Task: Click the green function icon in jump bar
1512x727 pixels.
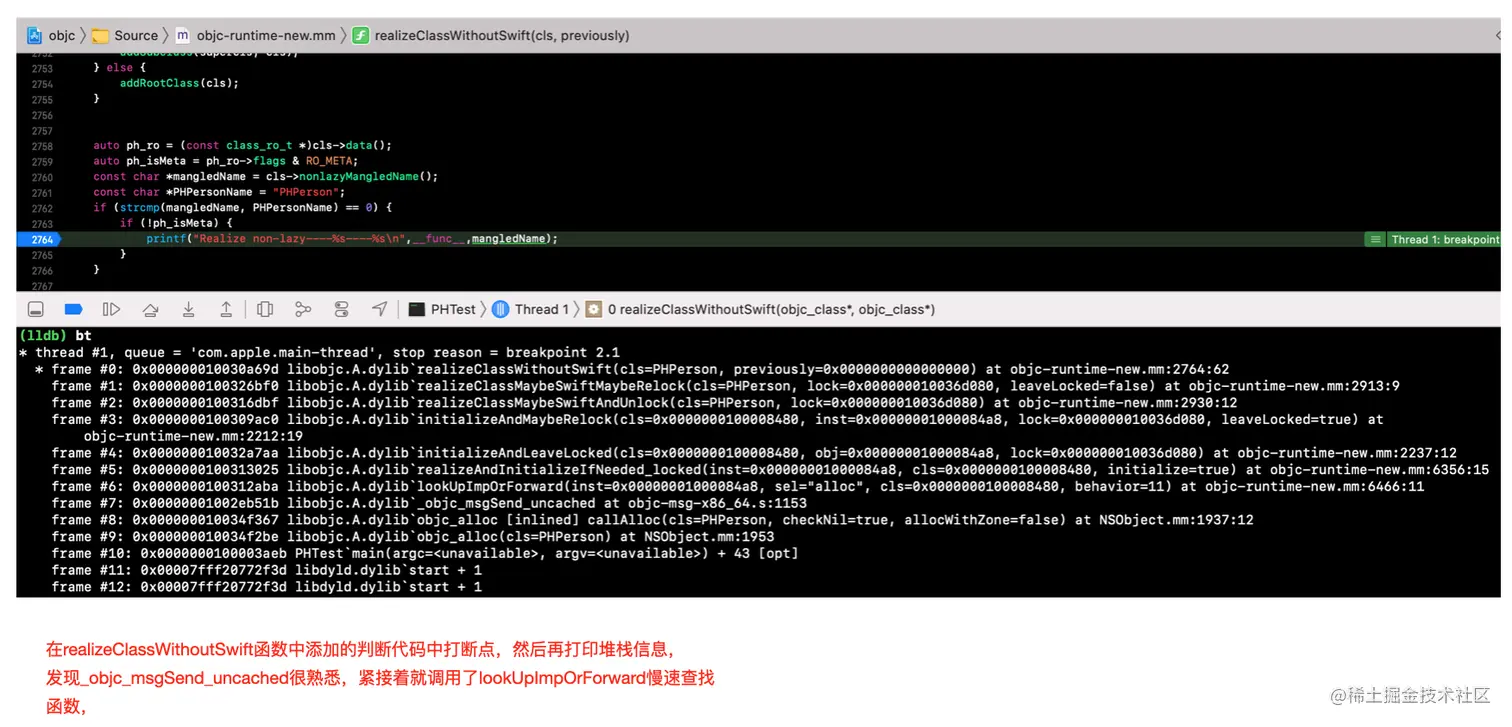Action: coord(361,35)
